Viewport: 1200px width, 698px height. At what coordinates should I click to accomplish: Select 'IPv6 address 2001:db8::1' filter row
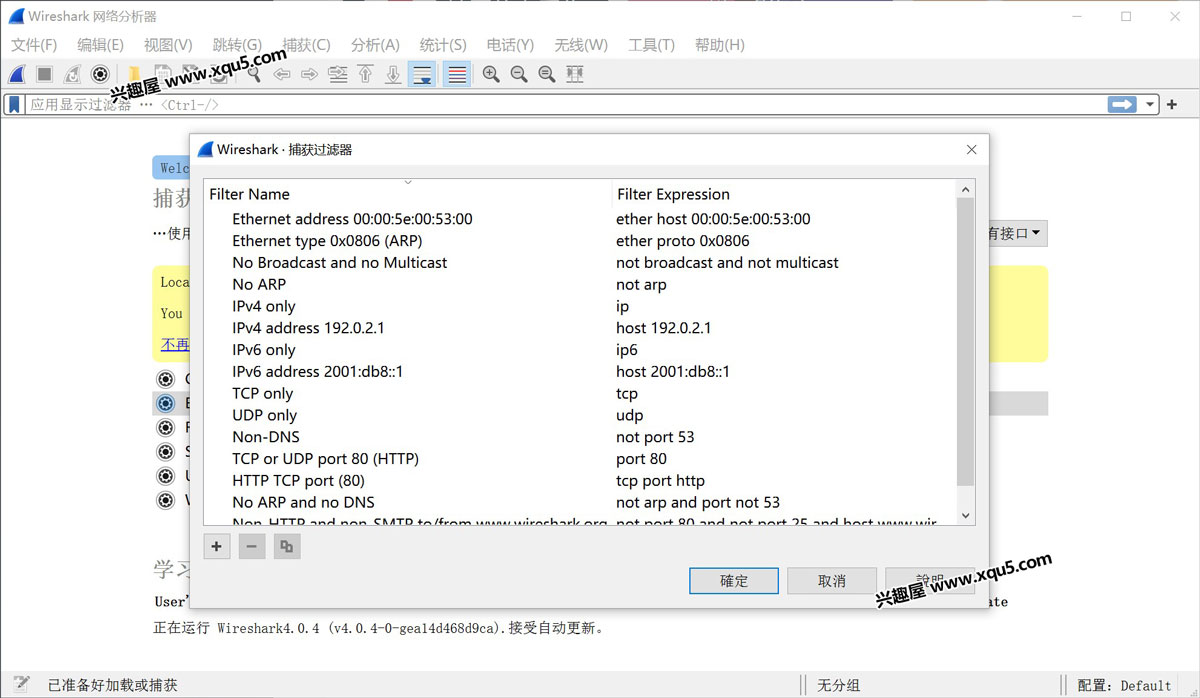point(580,372)
